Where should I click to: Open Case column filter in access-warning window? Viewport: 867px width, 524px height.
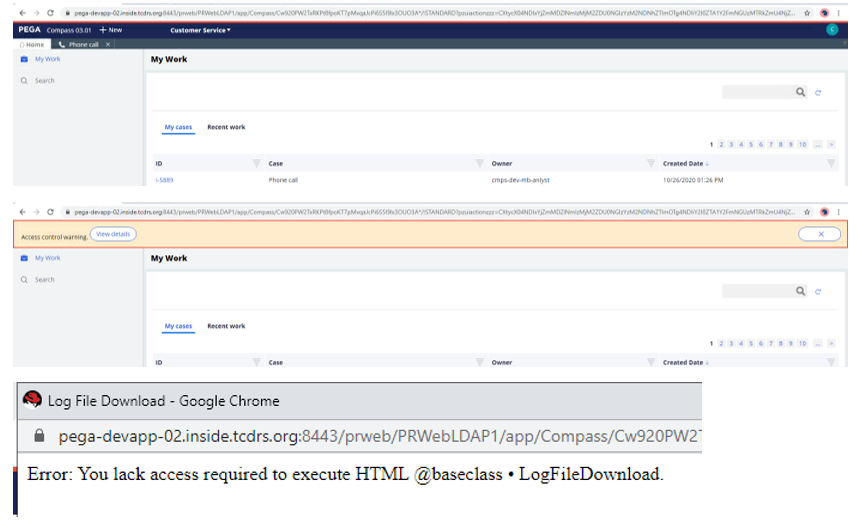[479, 362]
